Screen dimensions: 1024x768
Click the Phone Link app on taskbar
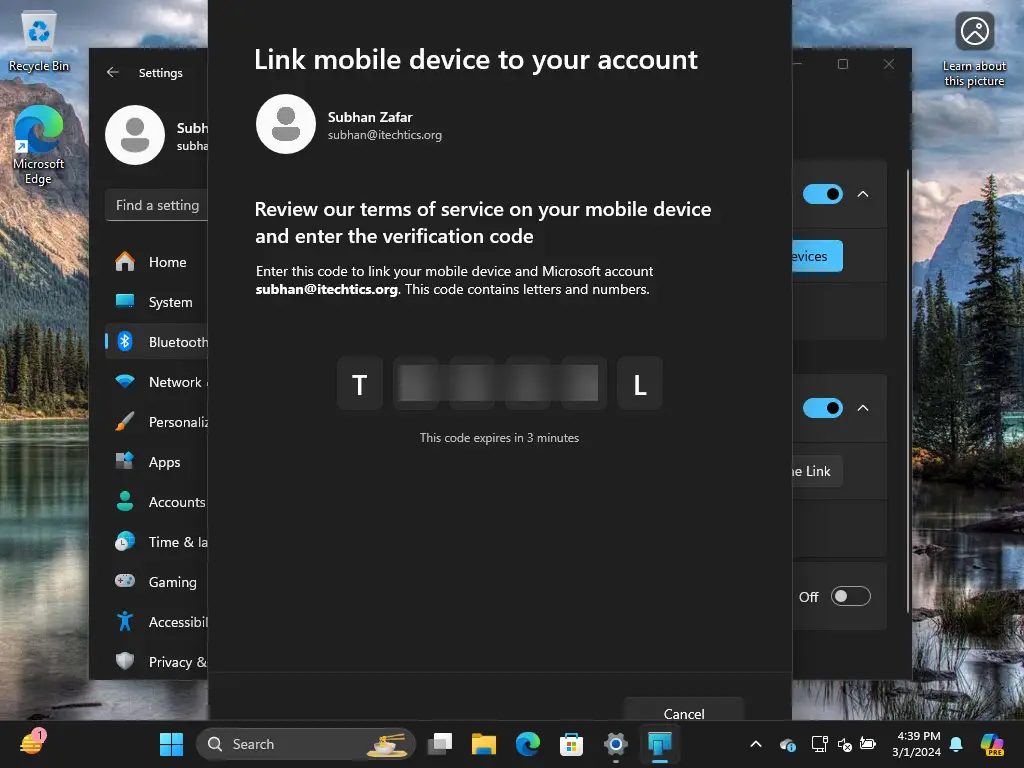(x=660, y=744)
